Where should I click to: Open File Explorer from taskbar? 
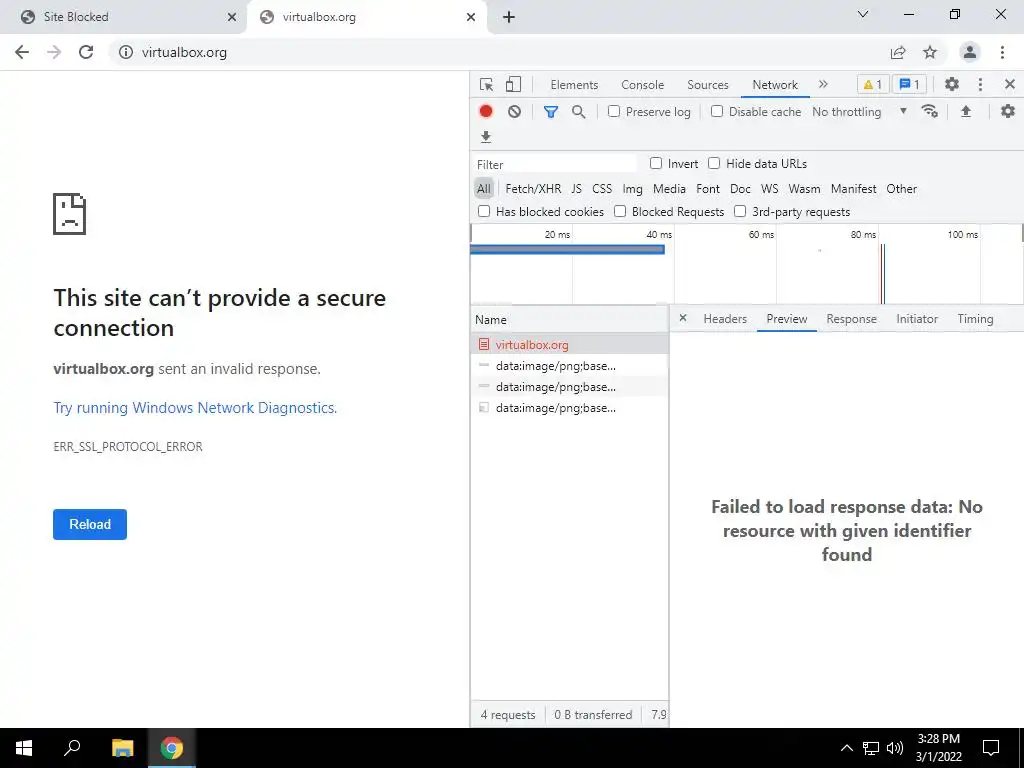click(x=122, y=748)
